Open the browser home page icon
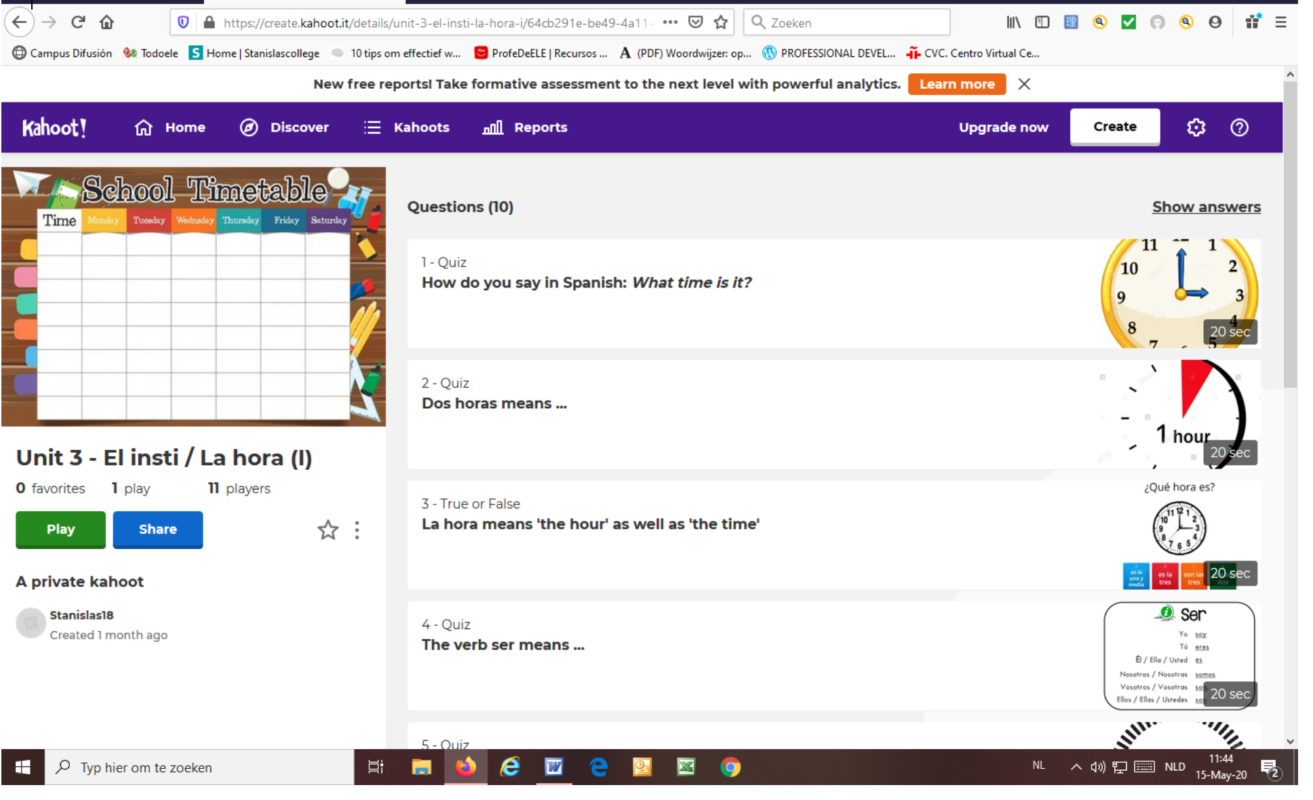1313x800 pixels. point(107,22)
